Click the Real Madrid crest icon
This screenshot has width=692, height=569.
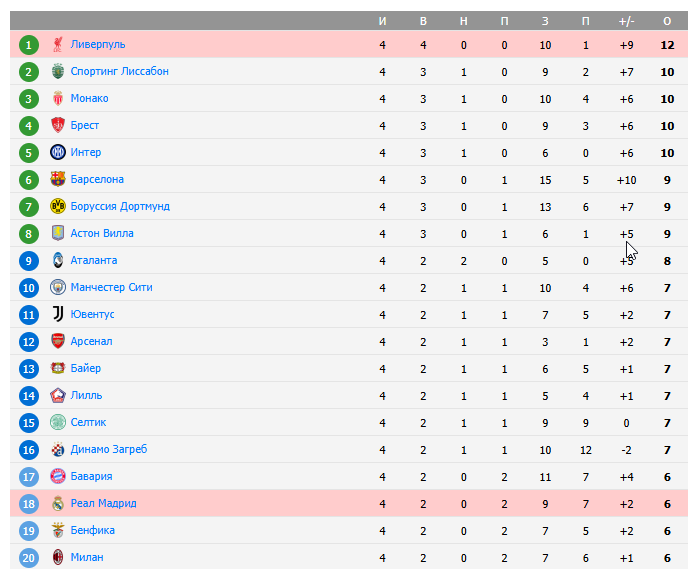pos(58,503)
